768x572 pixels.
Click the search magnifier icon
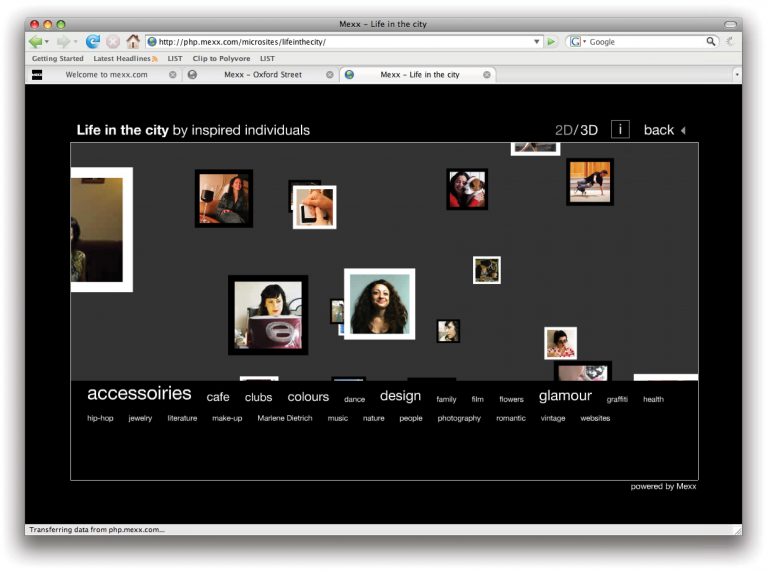711,42
